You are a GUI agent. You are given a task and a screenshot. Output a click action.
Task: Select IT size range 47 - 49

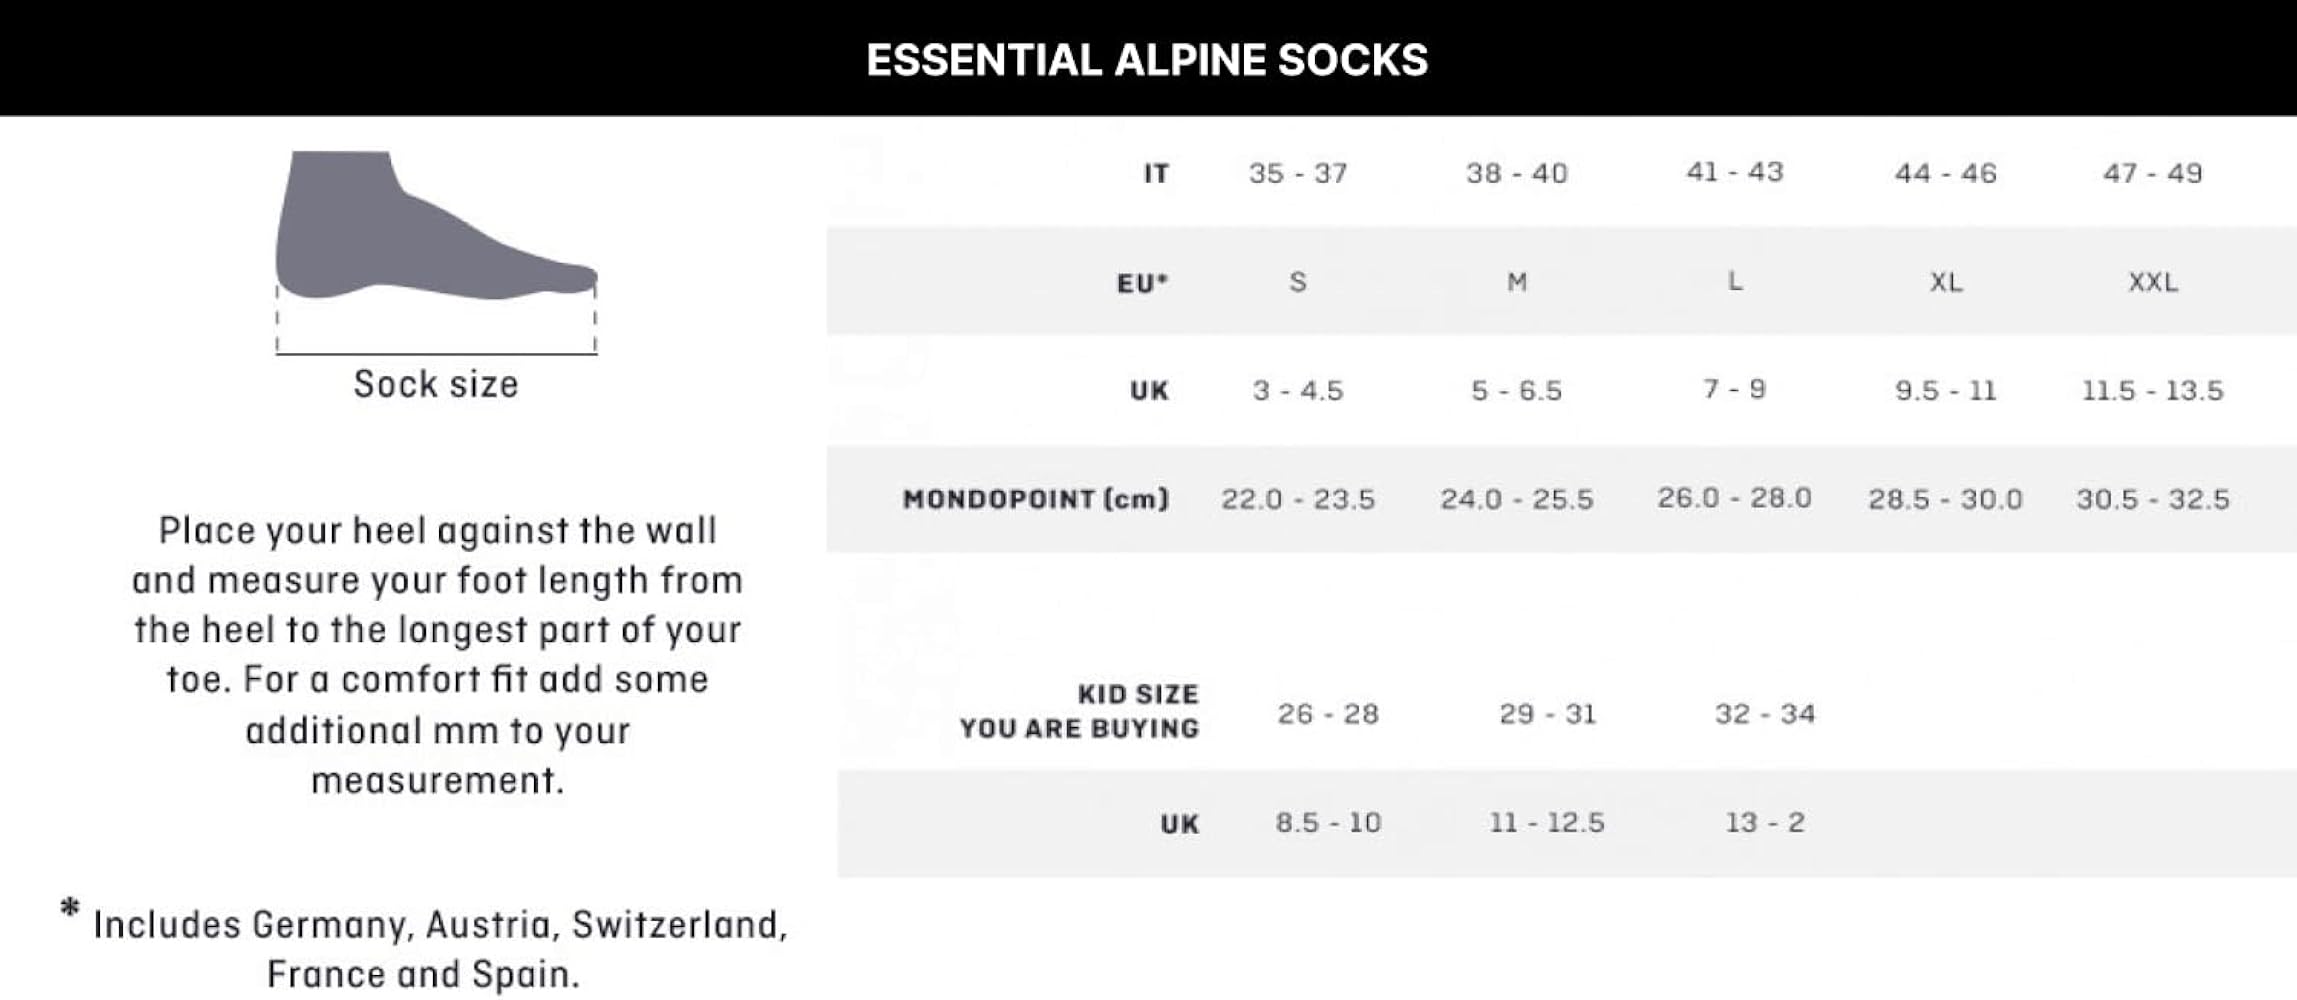tap(2152, 174)
